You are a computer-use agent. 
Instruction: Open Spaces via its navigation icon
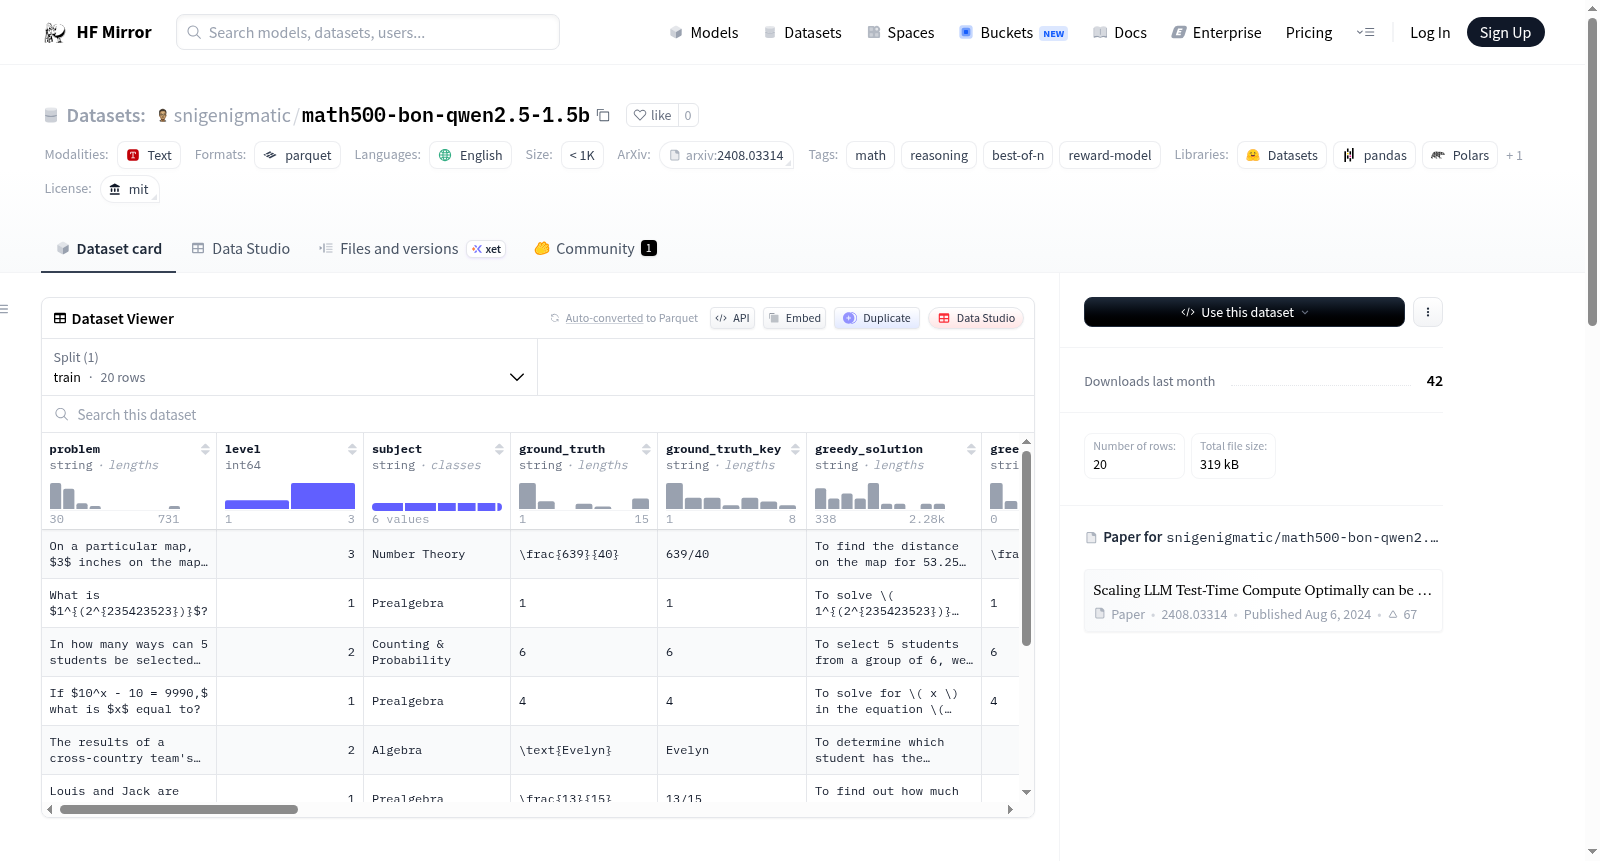[x=874, y=33]
